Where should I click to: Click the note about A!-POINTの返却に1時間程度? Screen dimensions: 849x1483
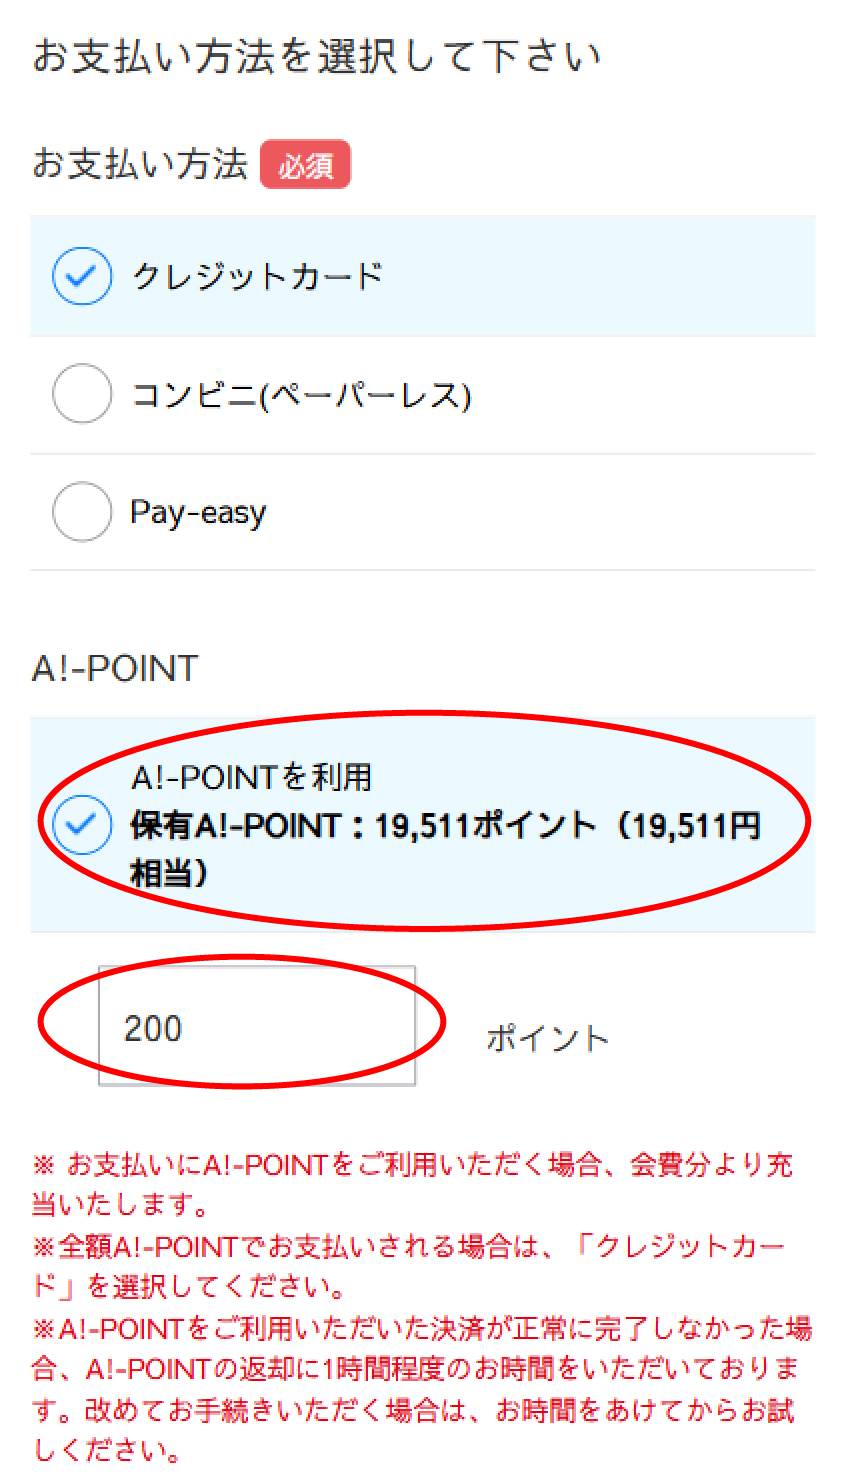pyautogui.click(x=420, y=1368)
